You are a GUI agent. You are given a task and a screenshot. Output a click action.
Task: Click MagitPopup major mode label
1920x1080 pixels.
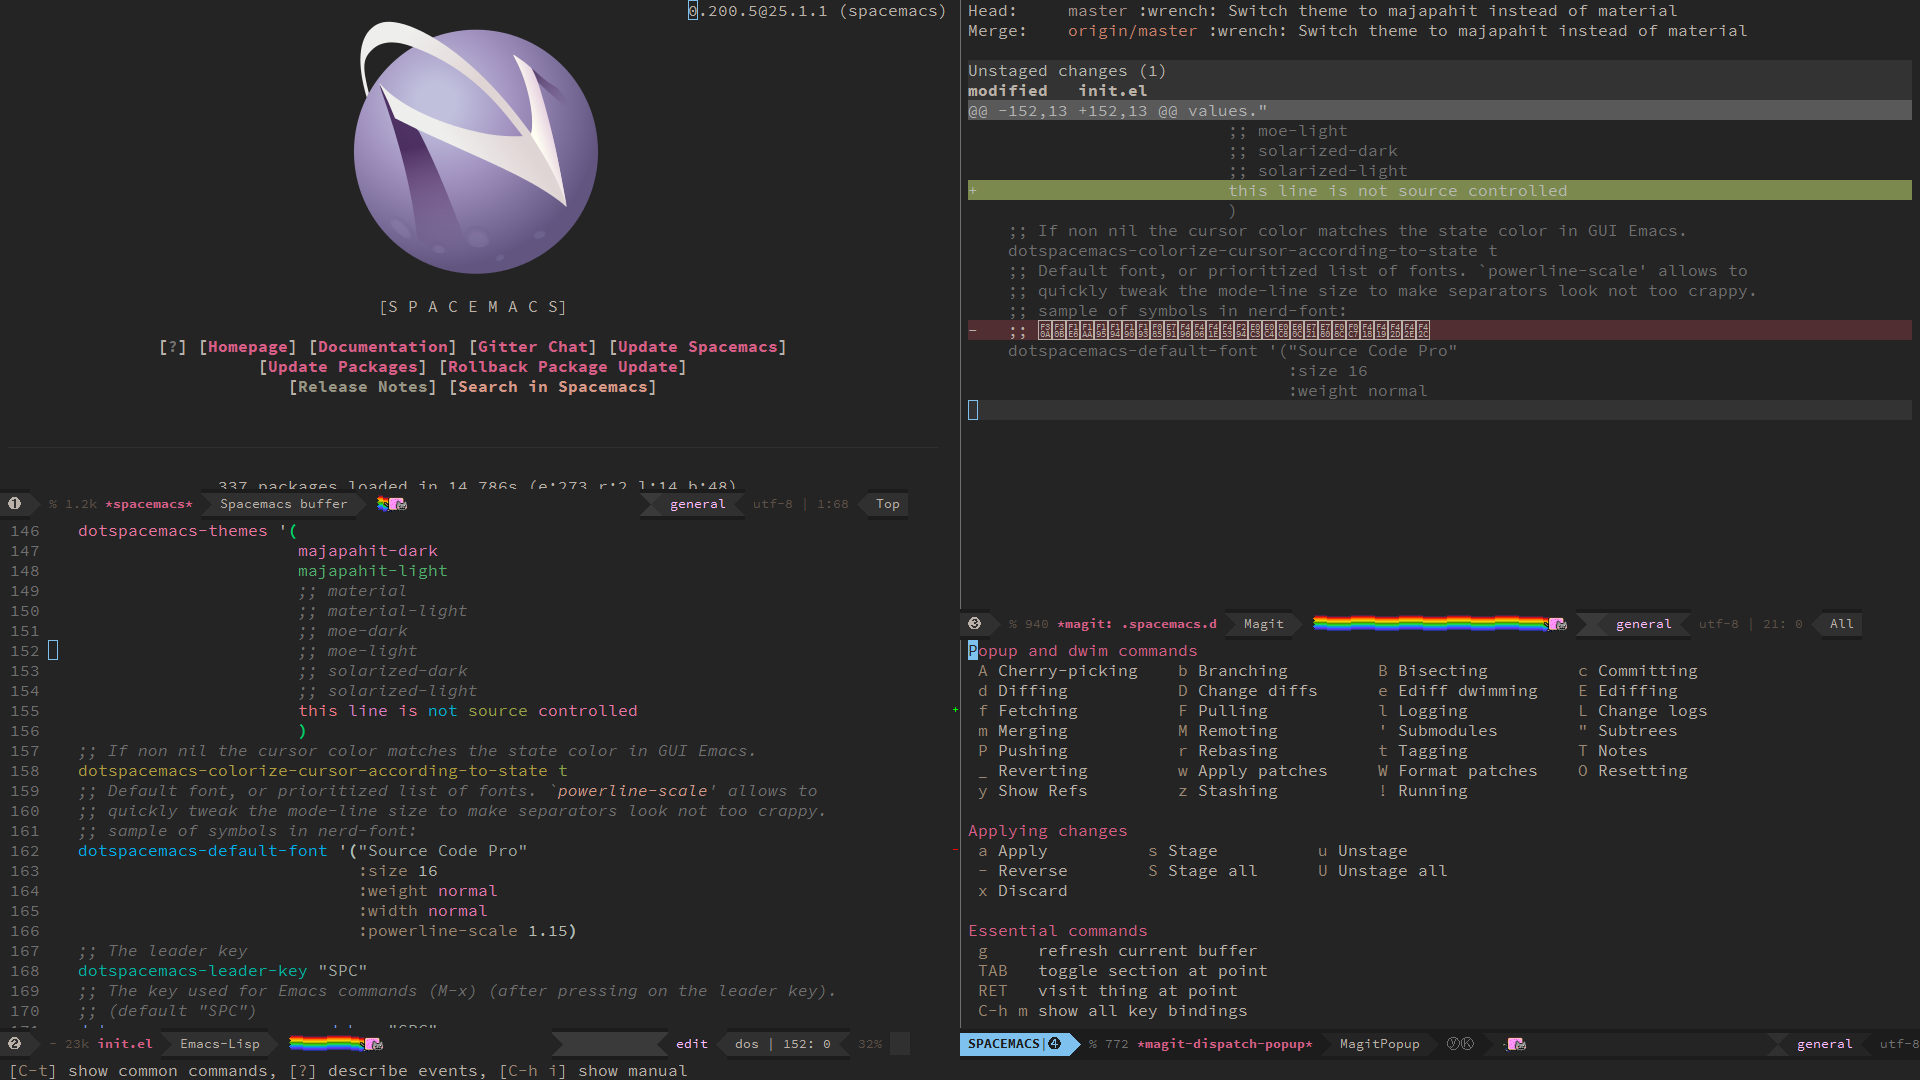tap(1380, 1044)
